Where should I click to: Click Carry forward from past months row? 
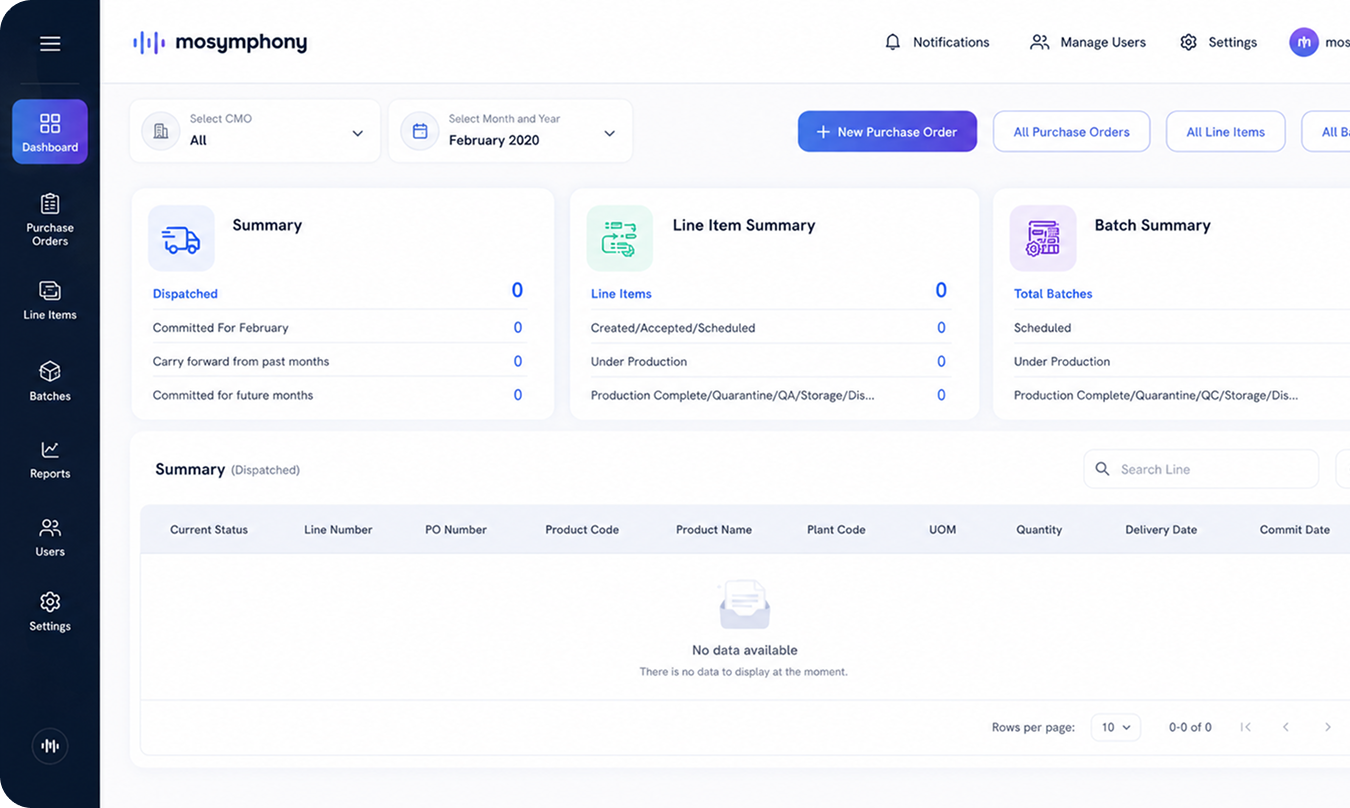(x=338, y=361)
